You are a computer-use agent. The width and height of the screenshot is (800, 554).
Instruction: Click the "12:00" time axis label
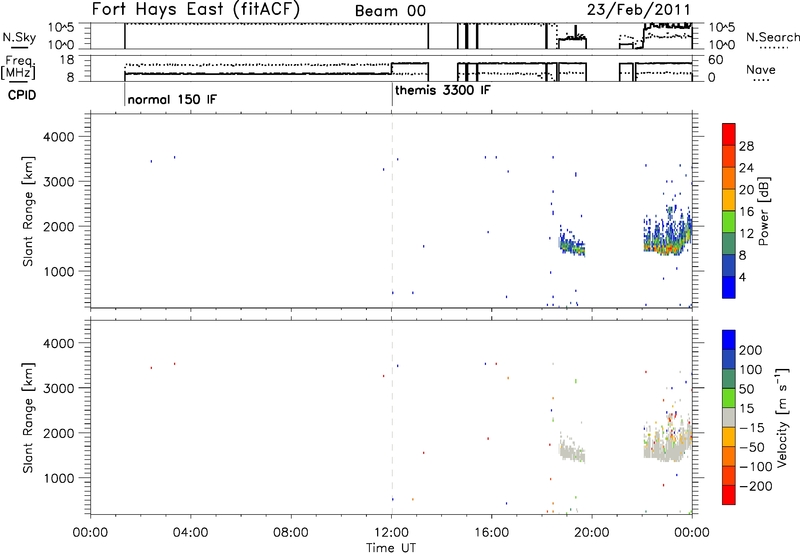pyautogui.click(x=391, y=533)
